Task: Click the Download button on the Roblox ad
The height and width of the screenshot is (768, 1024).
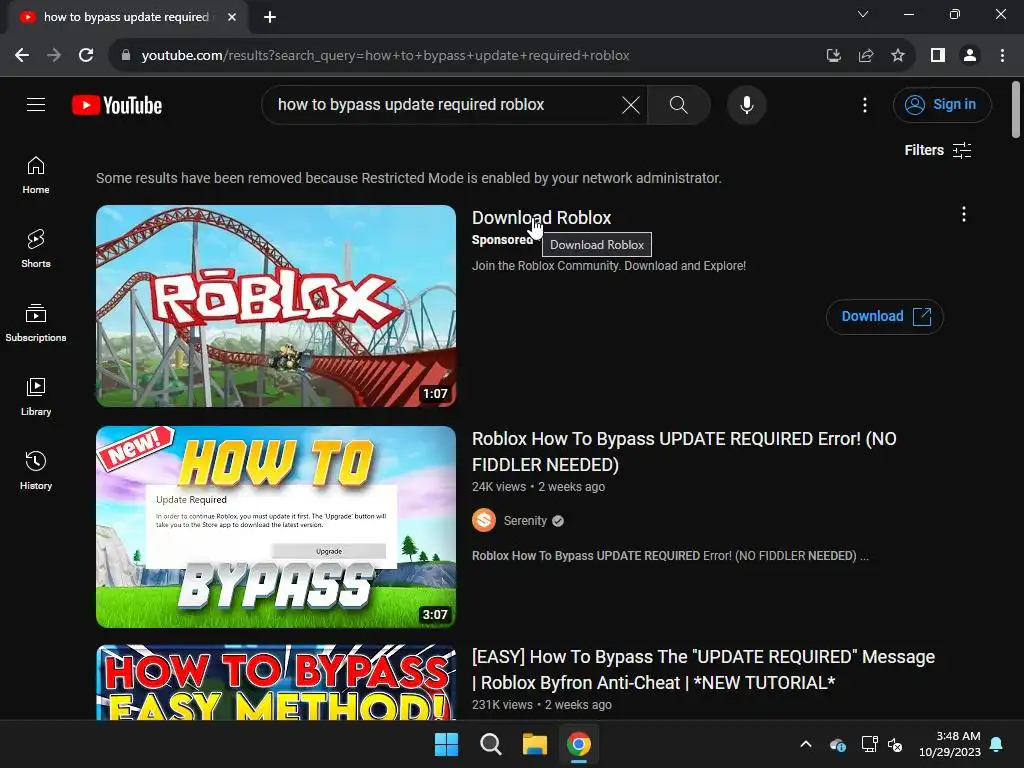Action: [x=884, y=317]
